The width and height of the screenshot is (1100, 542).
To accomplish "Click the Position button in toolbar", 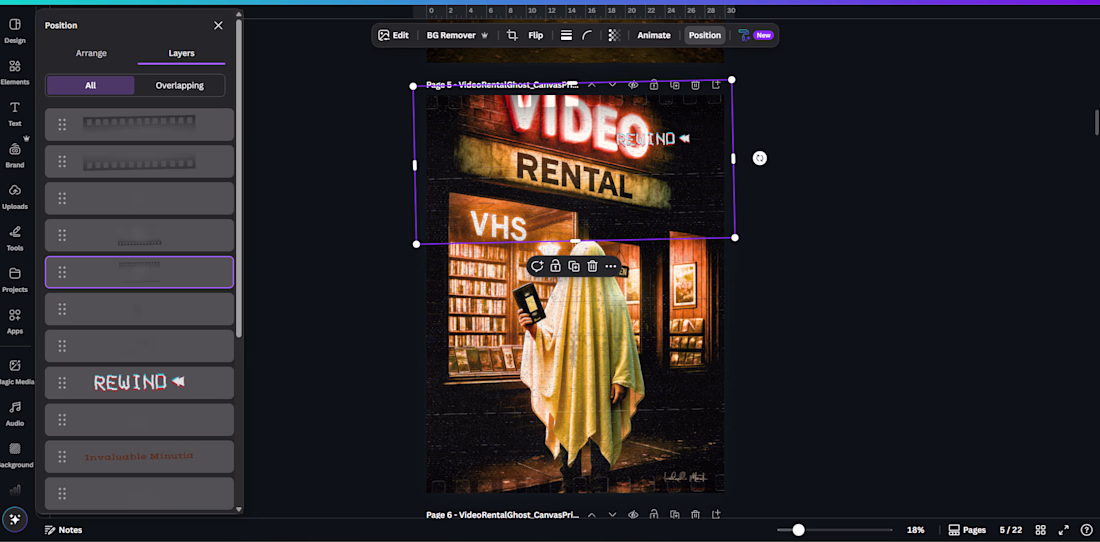I will 704,35.
